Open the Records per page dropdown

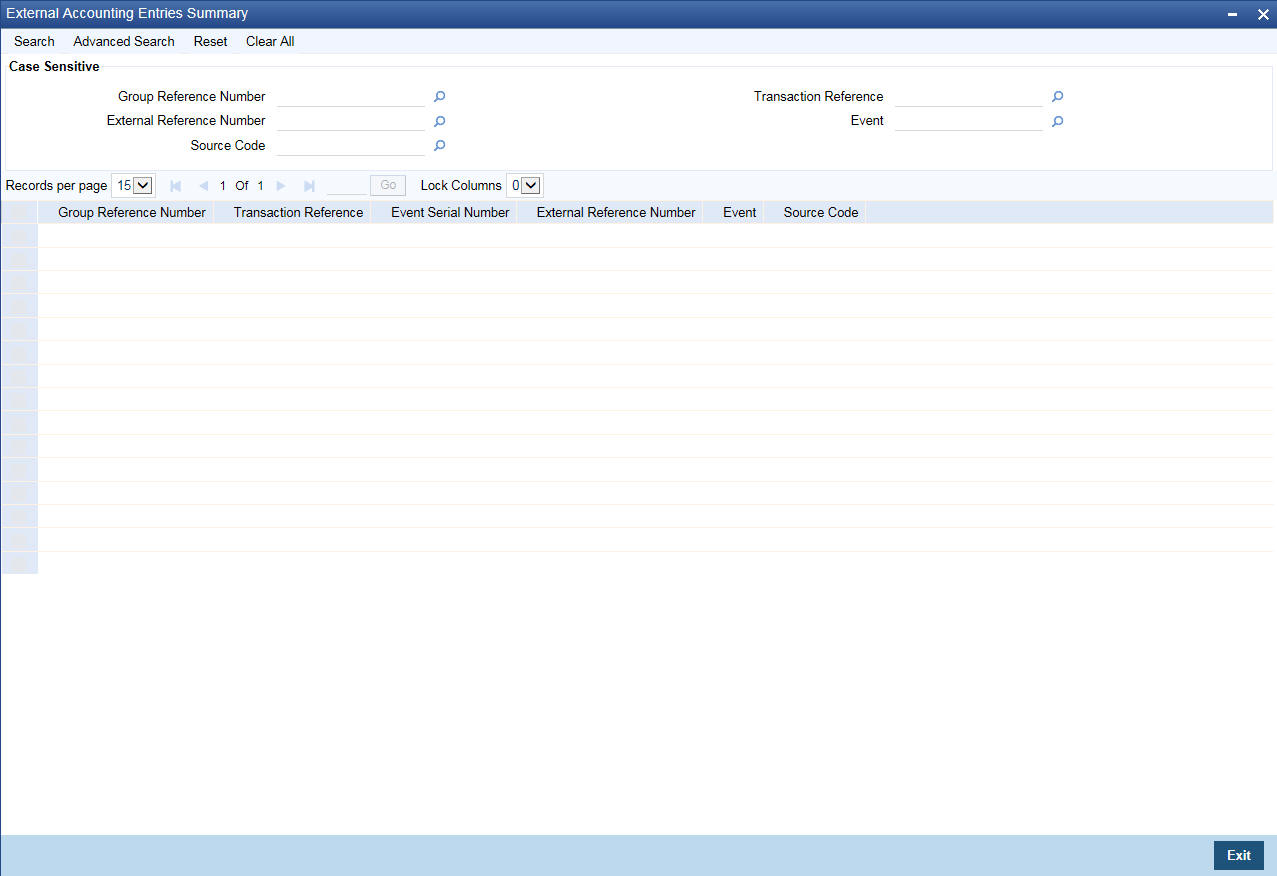click(x=133, y=185)
